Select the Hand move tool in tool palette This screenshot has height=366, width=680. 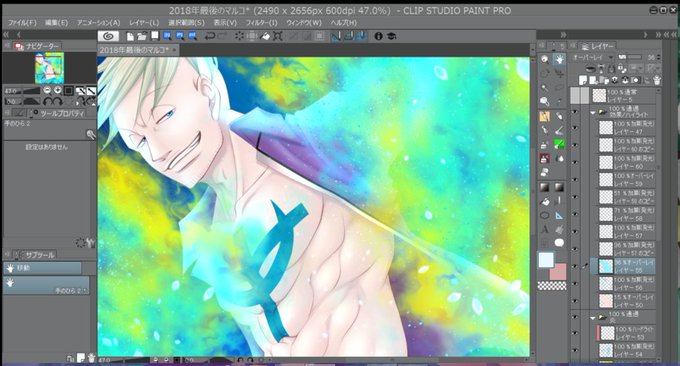[x=559, y=60]
